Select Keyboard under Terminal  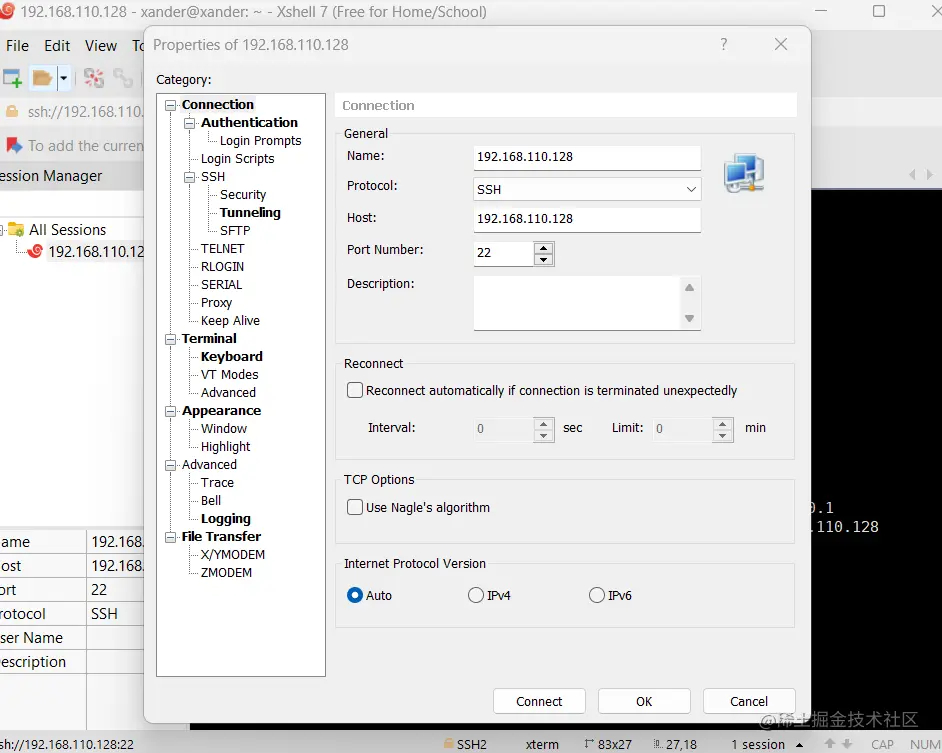(231, 357)
